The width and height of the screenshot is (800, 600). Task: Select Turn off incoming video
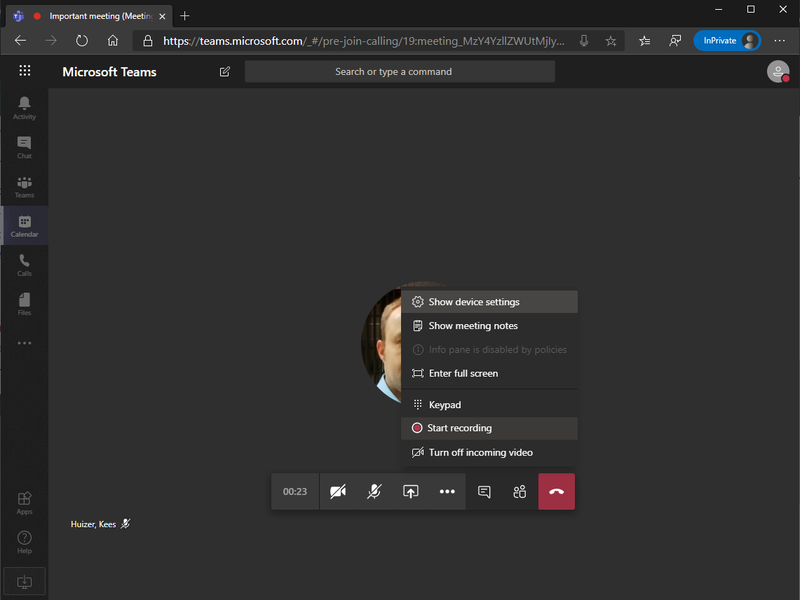(489, 452)
